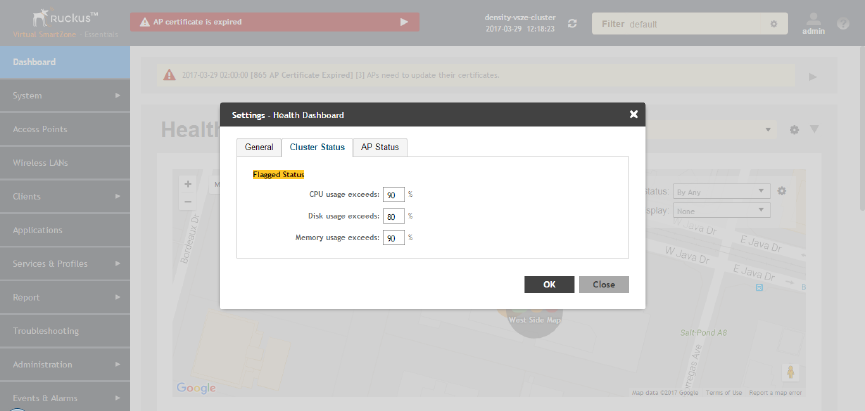Open Health dashboard settings with the gear icon
865x411 pixels.
click(794, 130)
